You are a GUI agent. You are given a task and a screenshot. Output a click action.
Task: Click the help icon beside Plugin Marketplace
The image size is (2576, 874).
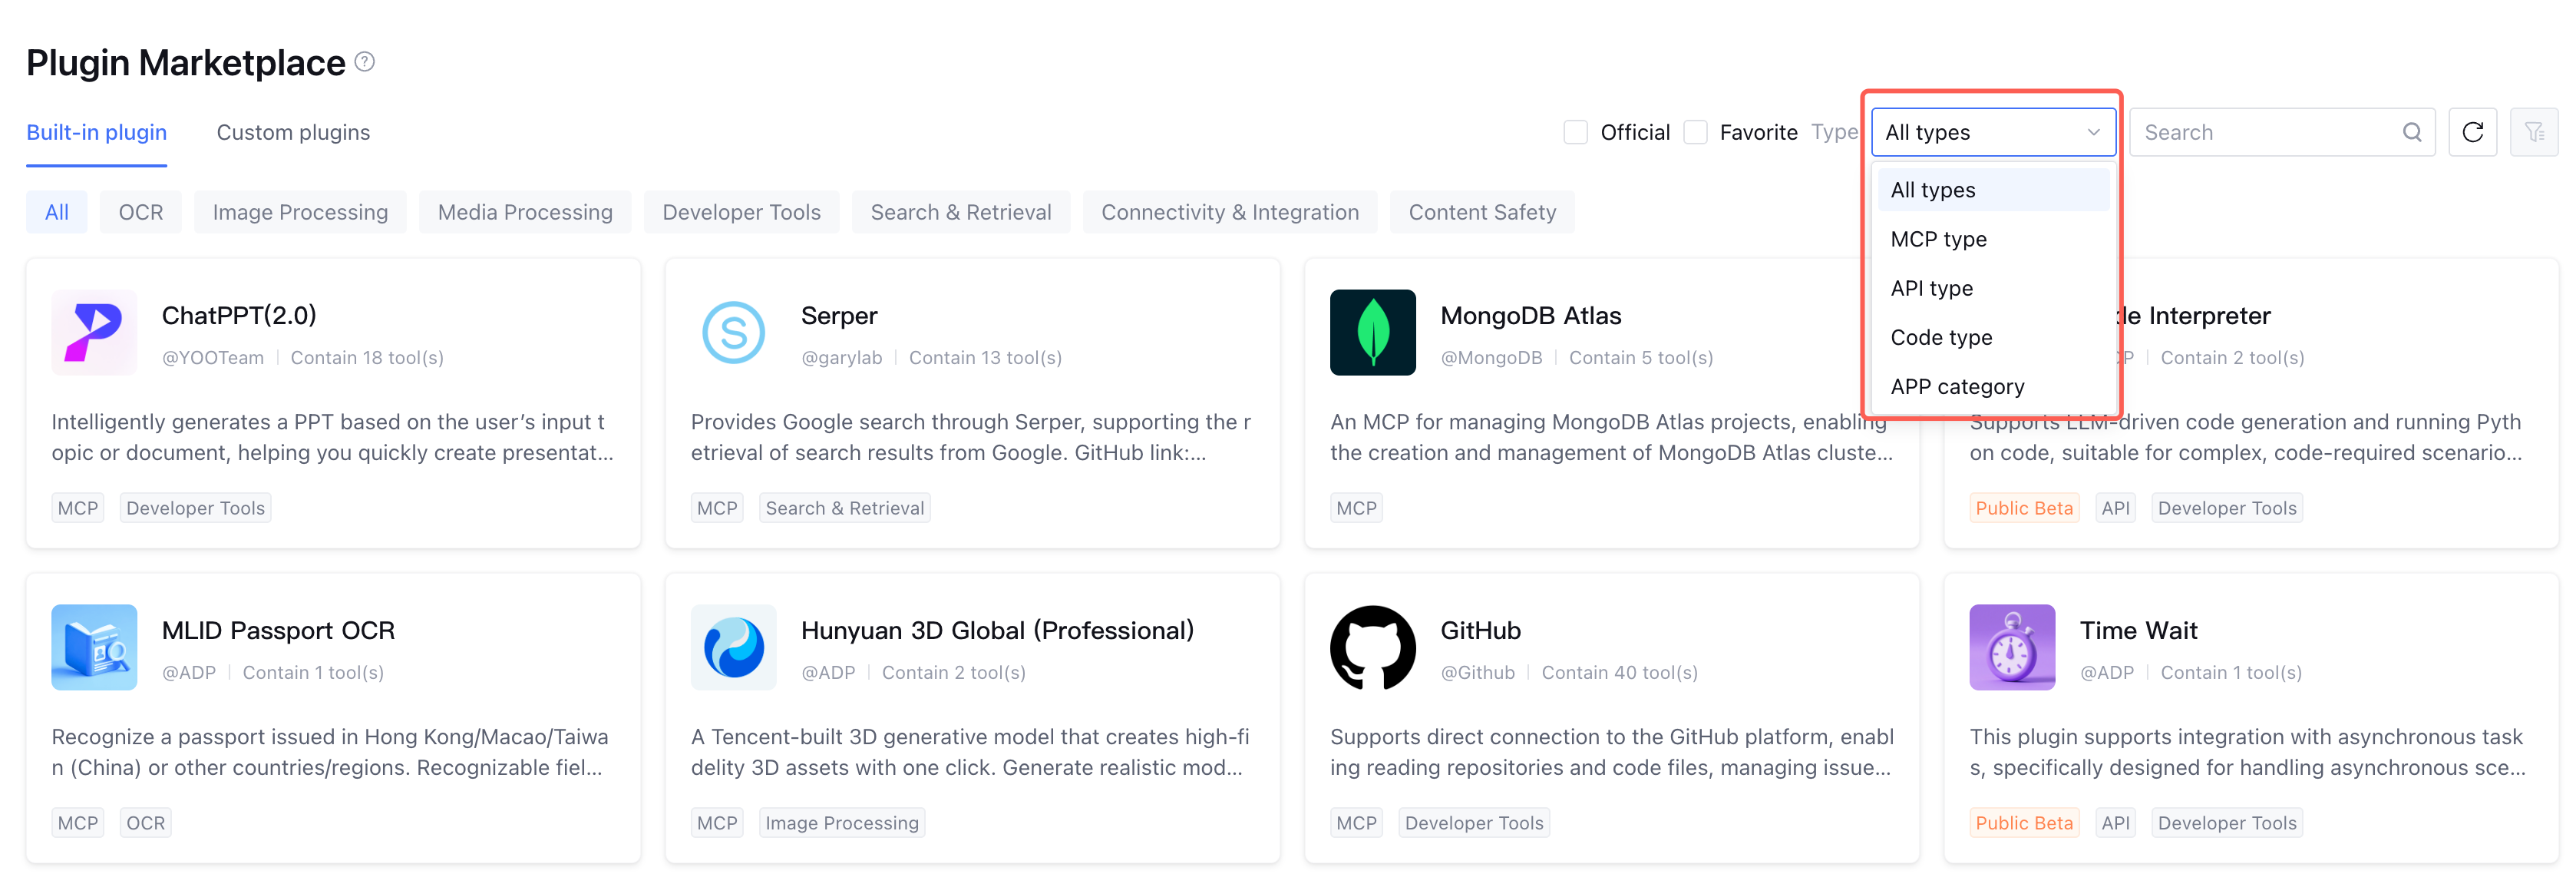365,62
